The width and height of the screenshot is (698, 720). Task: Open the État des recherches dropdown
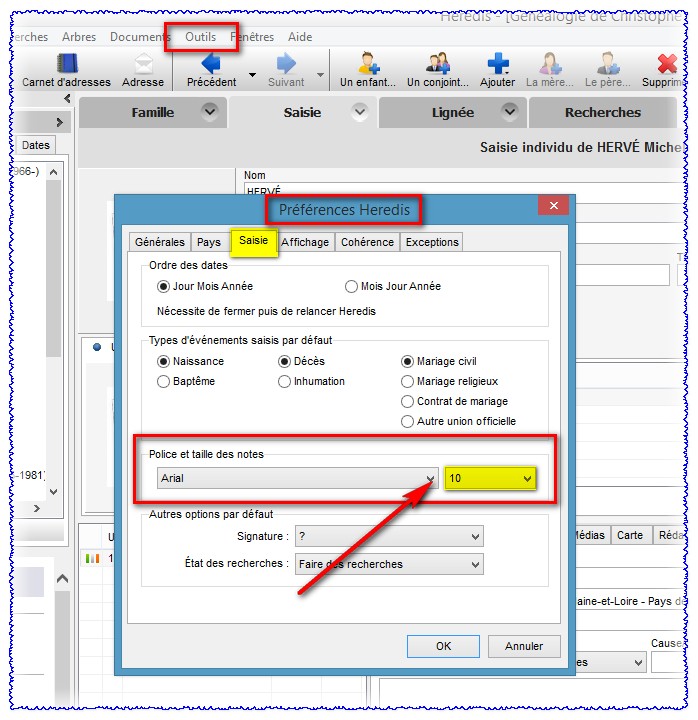click(x=389, y=564)
